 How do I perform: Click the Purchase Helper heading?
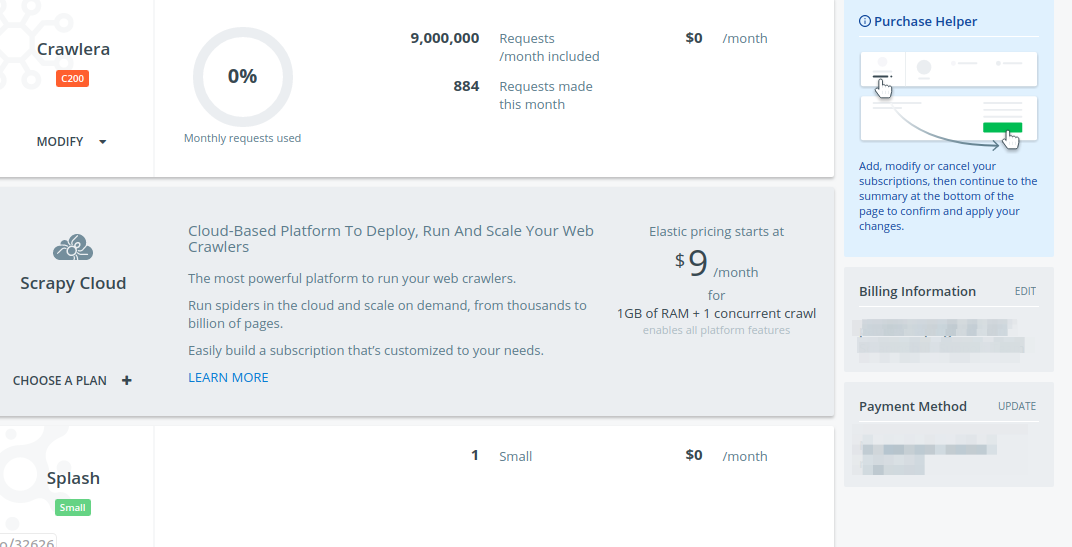coord(925,21)
